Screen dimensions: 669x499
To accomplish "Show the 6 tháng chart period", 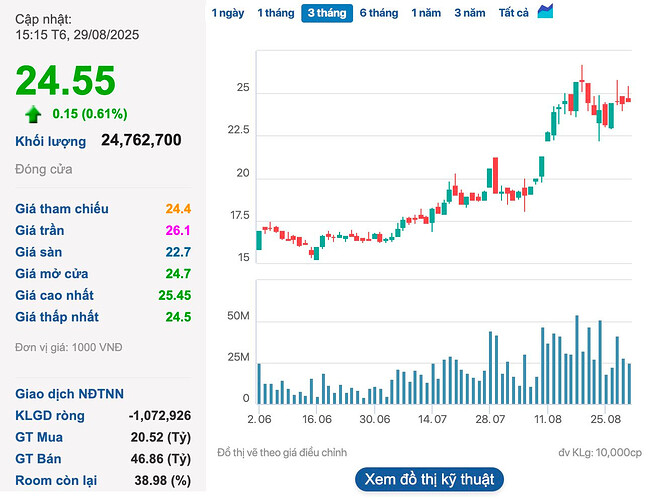I will pyautogui.click(x=378, y=13).
